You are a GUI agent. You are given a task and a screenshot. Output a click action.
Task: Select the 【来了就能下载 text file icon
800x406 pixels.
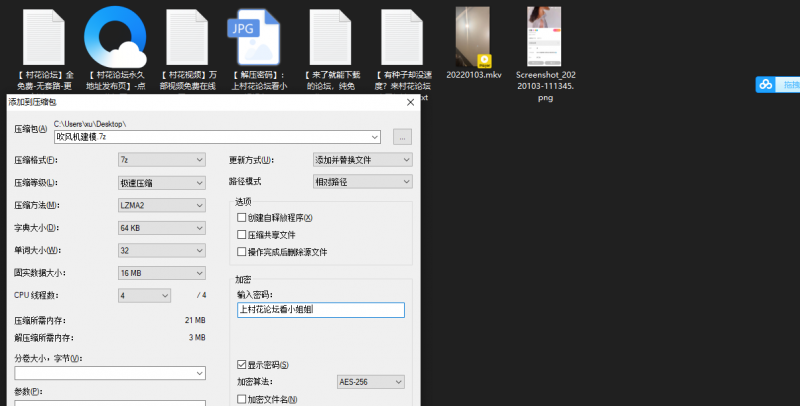pos(329,37)
